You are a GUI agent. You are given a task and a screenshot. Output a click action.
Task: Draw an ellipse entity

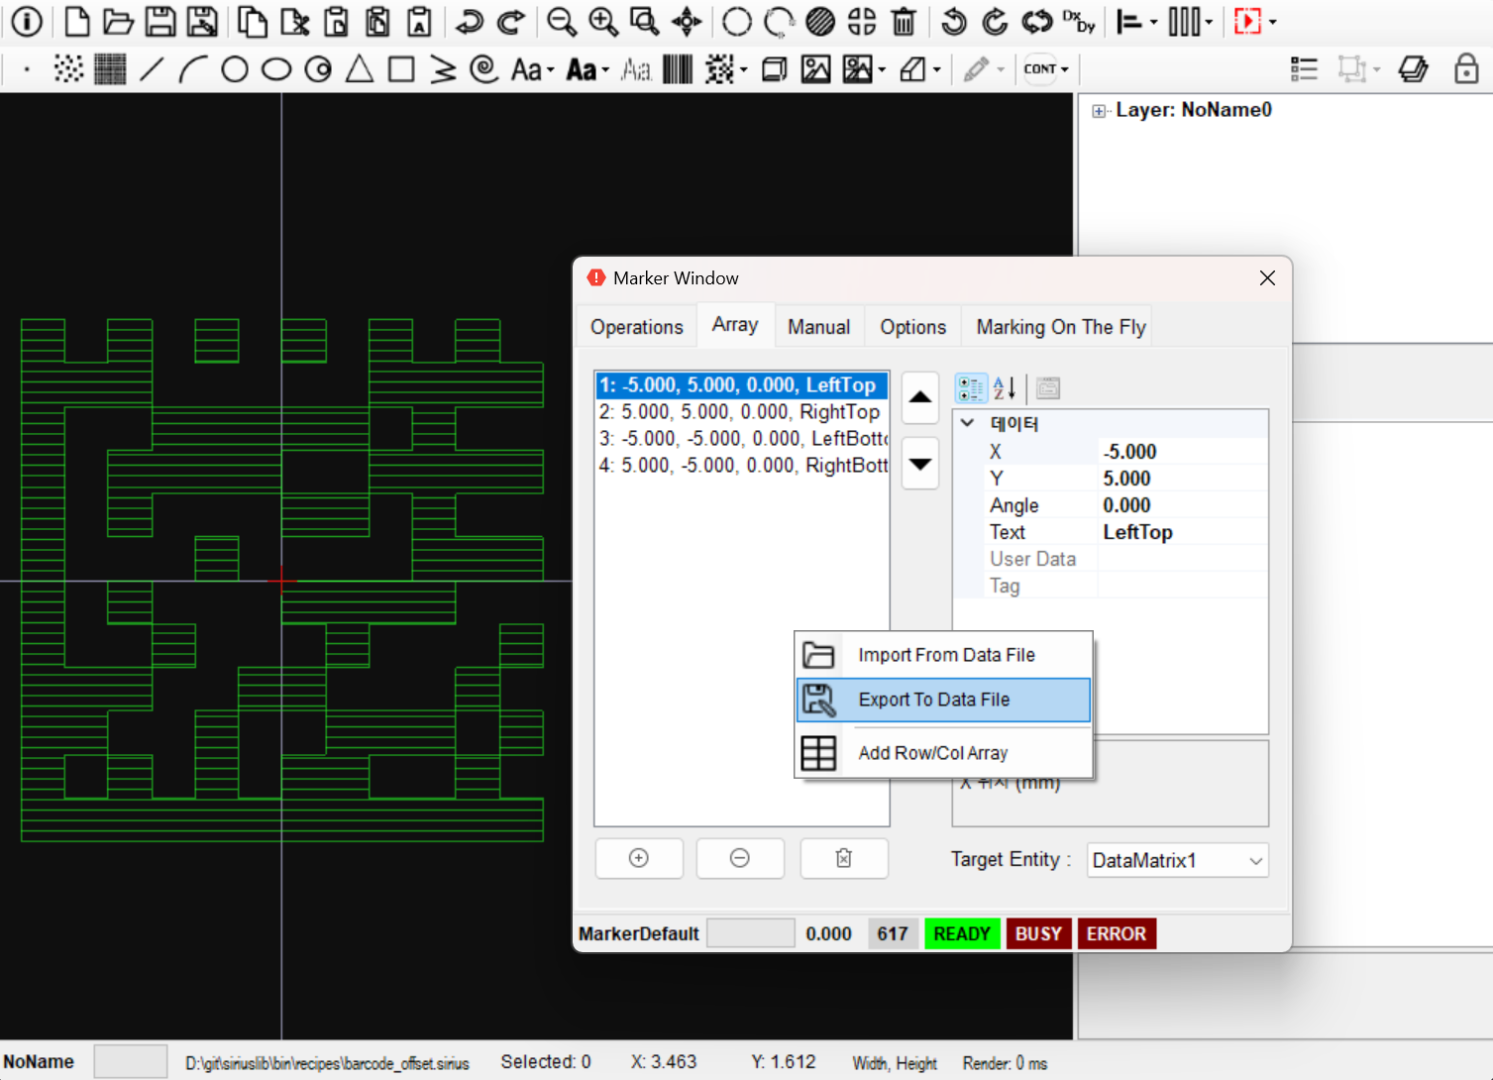276,69
